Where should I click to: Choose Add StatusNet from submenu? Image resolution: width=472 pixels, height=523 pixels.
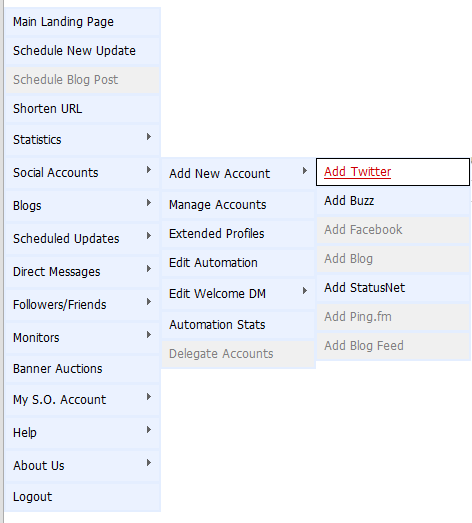click(x=393, y=288)
